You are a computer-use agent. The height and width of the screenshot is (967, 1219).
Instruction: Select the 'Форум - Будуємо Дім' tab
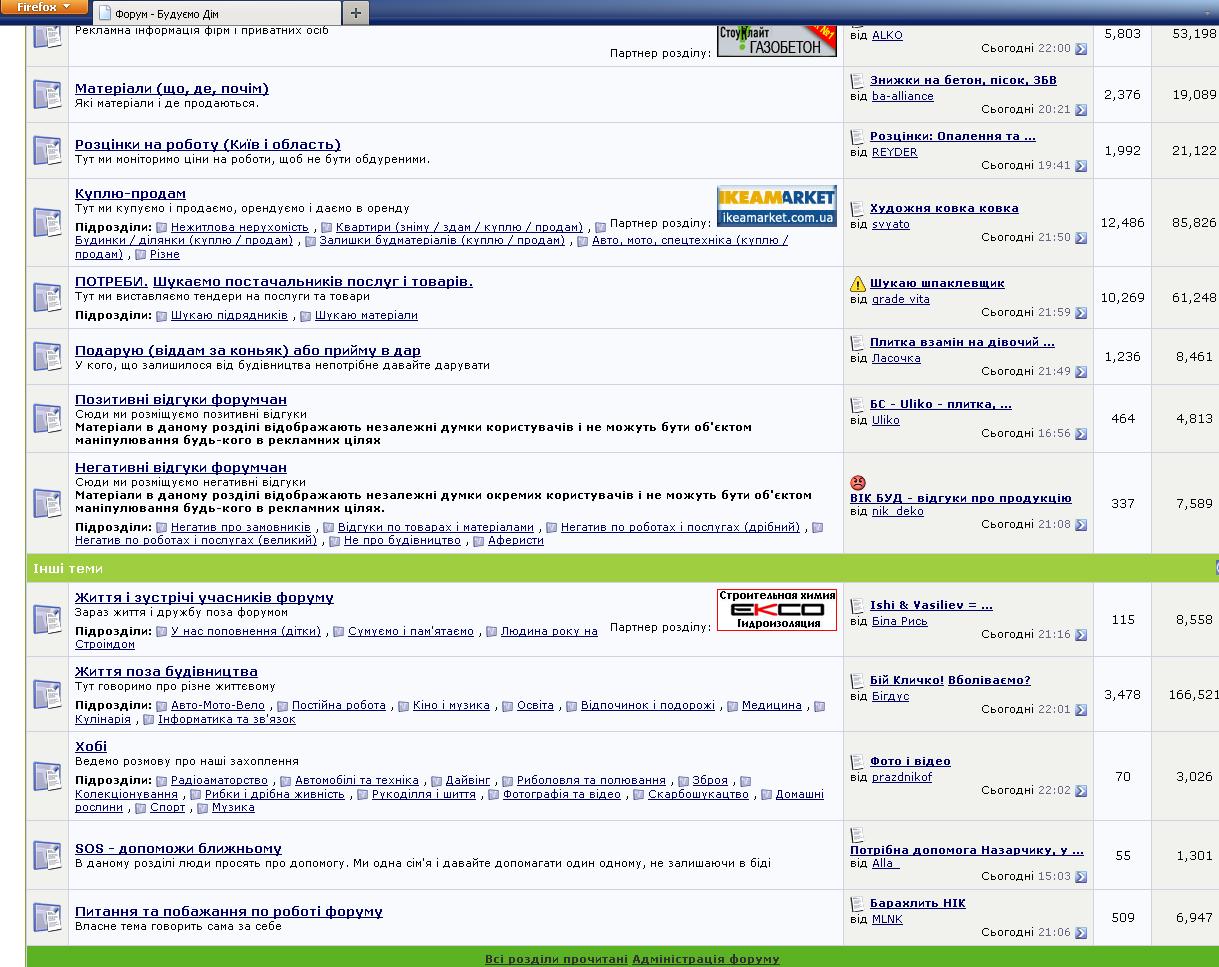(215, 13)
